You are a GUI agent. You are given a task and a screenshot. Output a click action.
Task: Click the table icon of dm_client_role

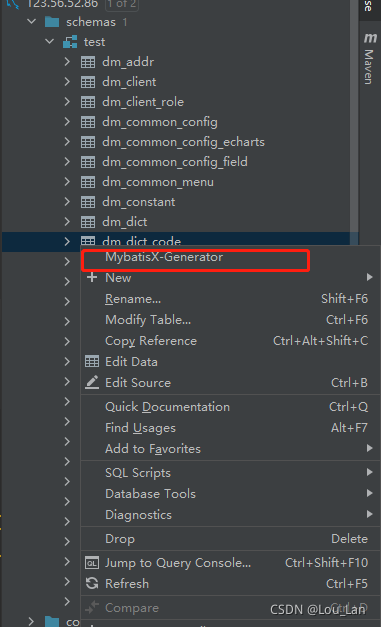pyautogui.click(x=88, y=102)
